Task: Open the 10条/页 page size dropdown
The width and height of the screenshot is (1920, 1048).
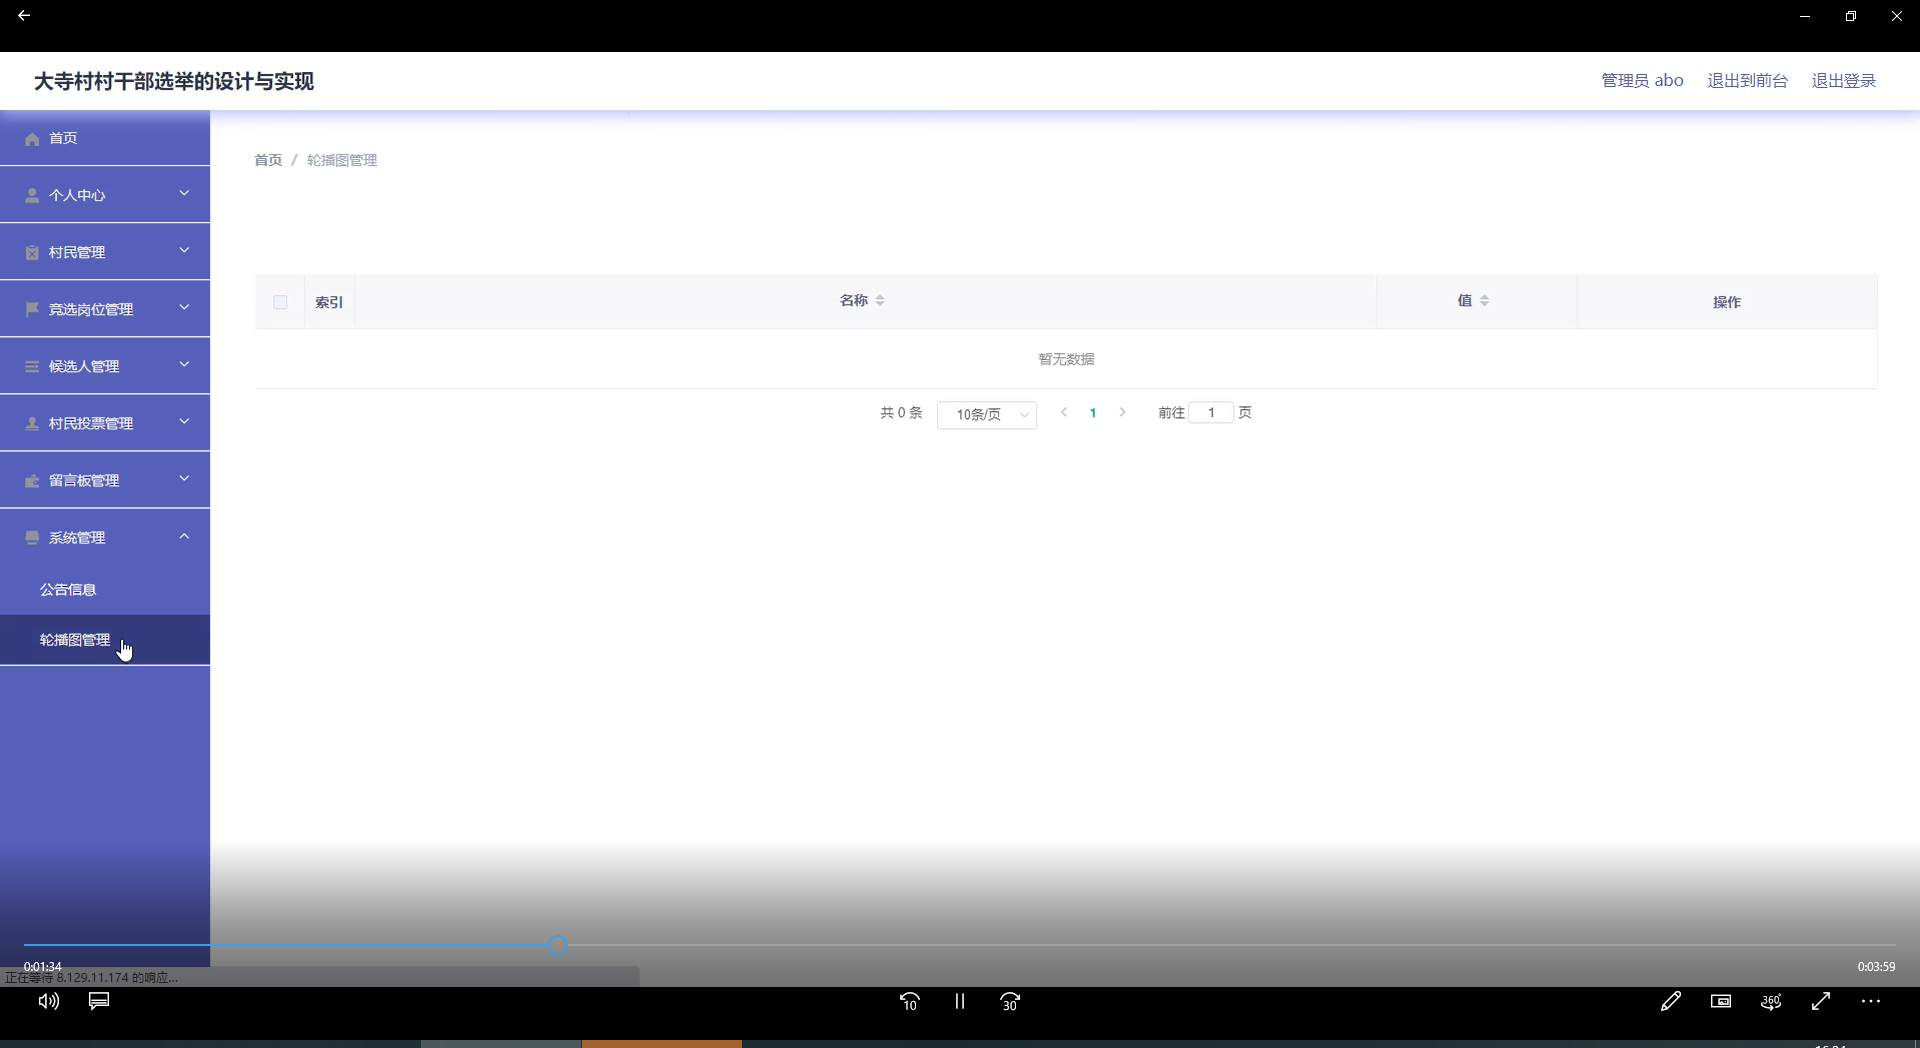Action: pos(987,414)
